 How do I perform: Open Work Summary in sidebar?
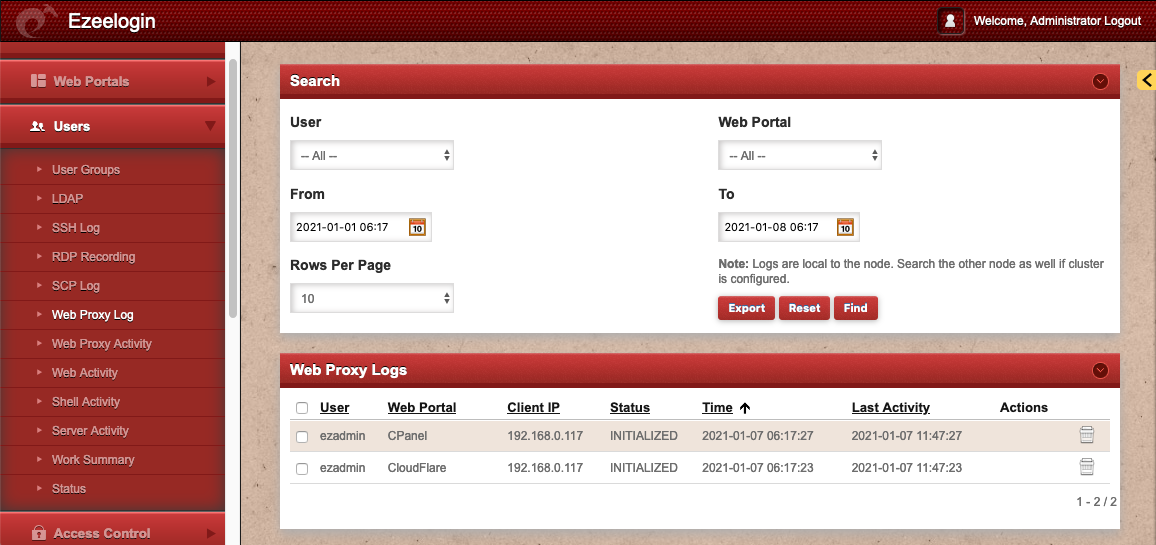pyautogui.click(x=93, y=459)
